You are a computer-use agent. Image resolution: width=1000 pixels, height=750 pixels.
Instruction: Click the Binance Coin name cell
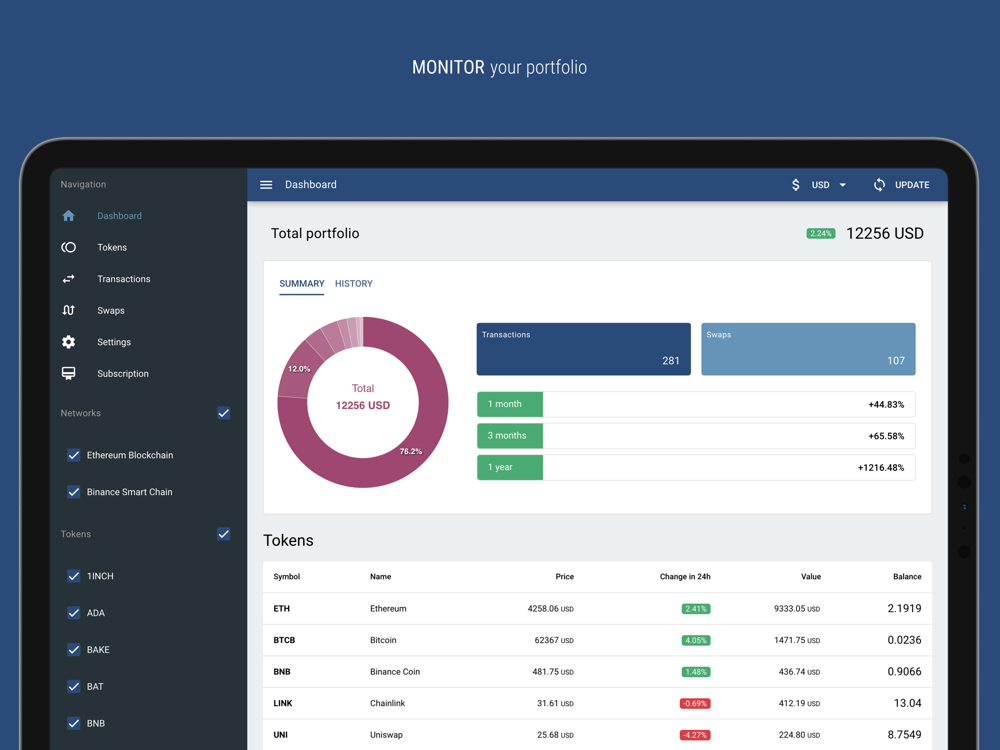(395, 672)
